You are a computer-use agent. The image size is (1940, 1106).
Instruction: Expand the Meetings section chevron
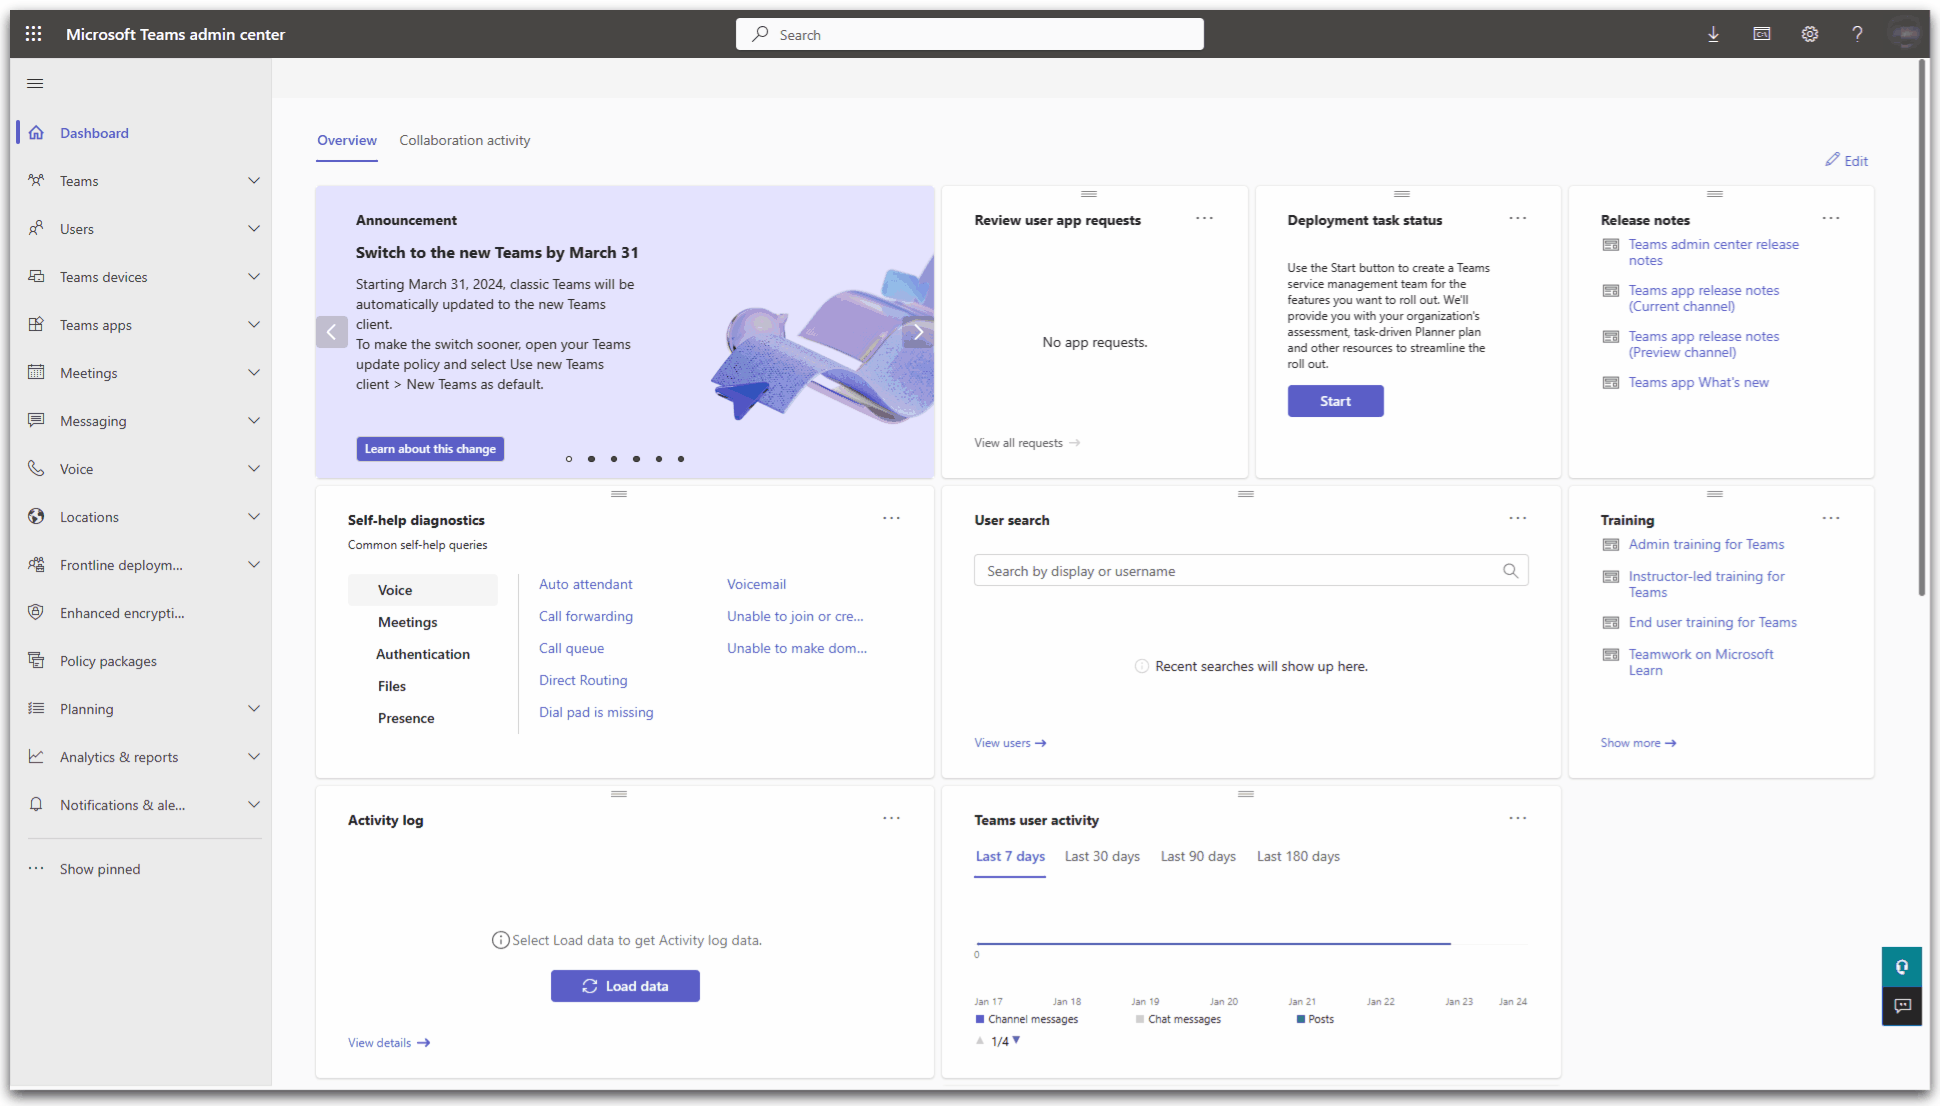point(254,373)
